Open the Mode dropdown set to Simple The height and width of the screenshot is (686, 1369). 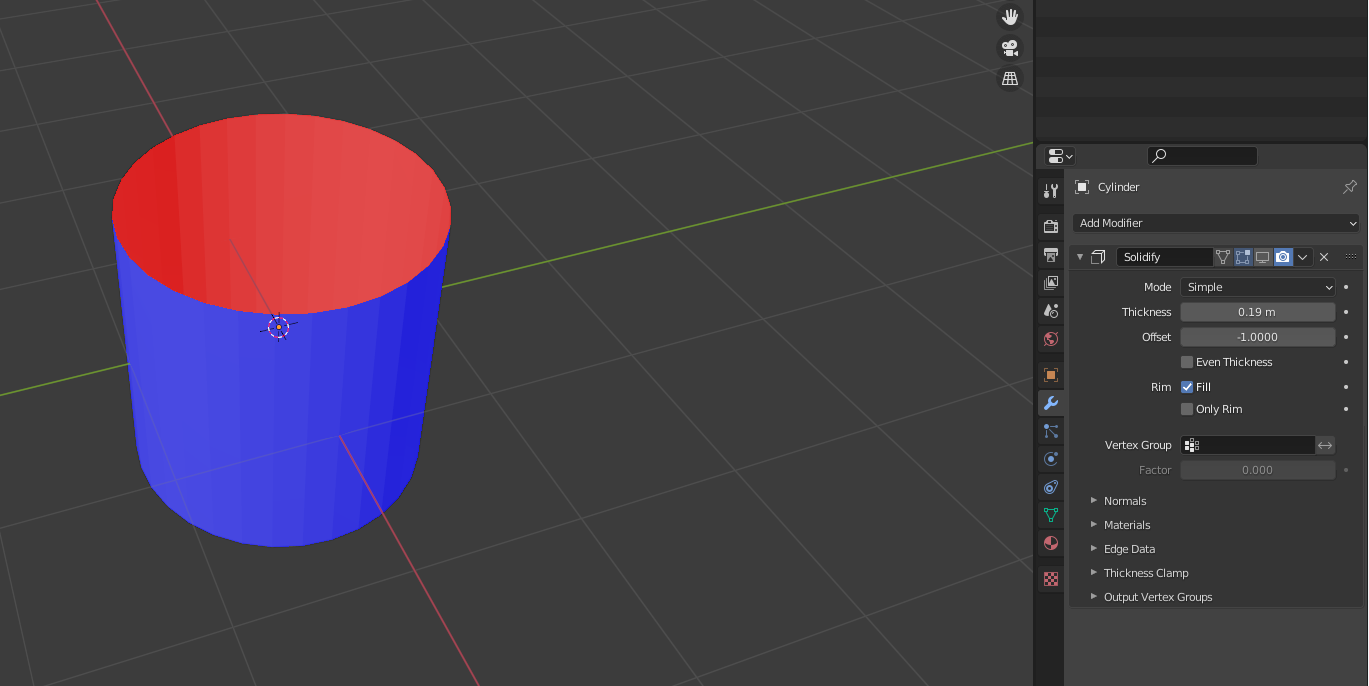[1258, 287]
